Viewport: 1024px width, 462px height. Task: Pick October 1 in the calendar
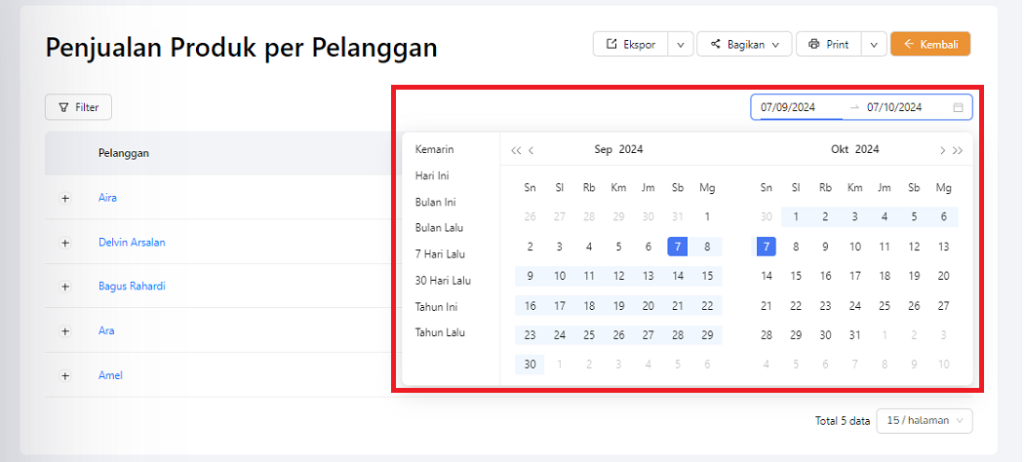tap(796, 217)
